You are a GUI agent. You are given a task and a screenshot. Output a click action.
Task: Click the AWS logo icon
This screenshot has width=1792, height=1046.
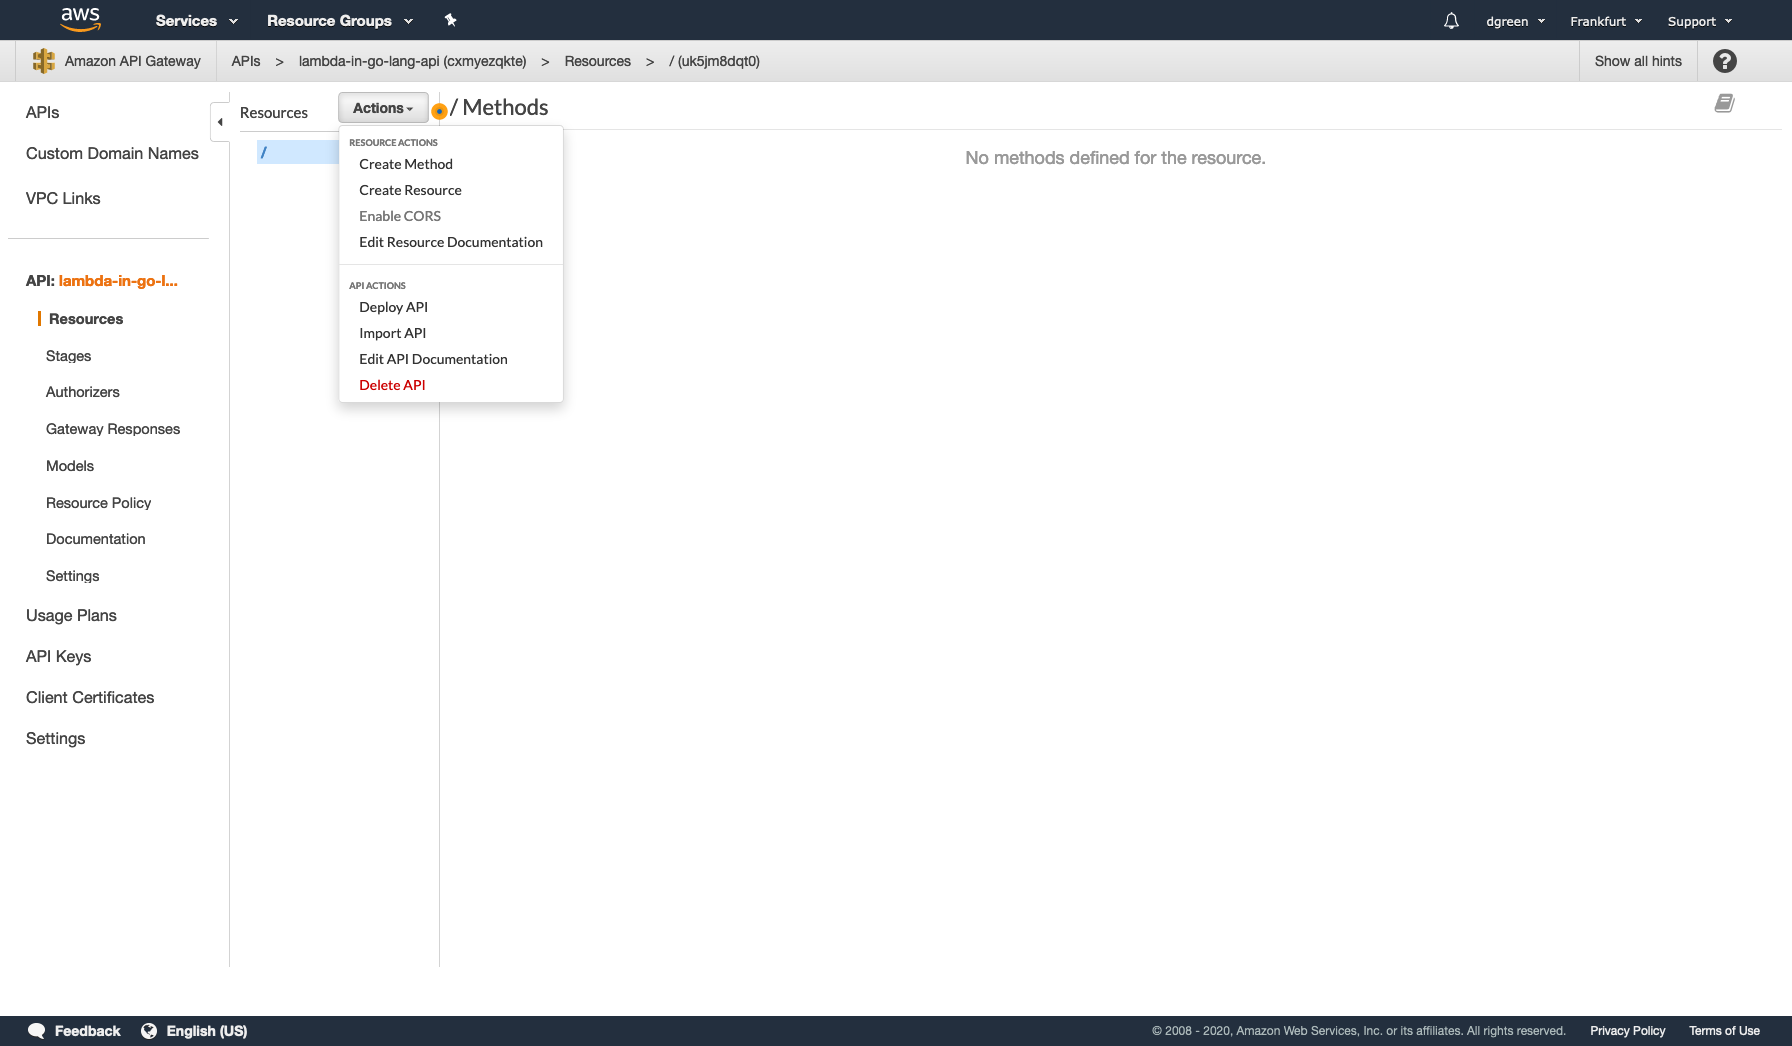(80, 19)
